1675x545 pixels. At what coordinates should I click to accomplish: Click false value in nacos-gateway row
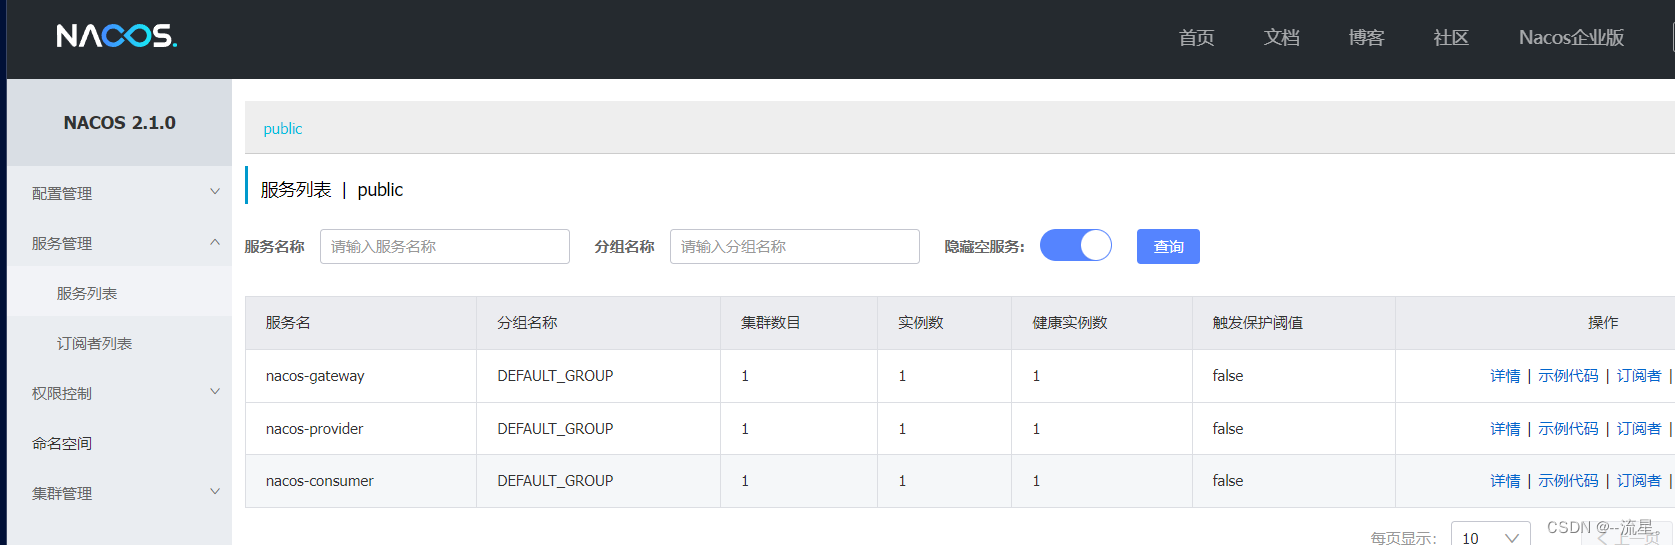tap(1228, 376)
